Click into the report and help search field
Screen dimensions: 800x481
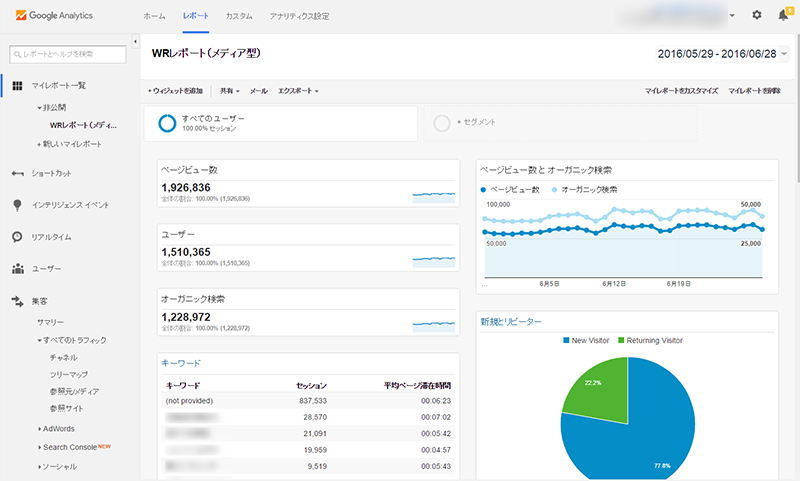pyautogui.click(x=68, y=54)
